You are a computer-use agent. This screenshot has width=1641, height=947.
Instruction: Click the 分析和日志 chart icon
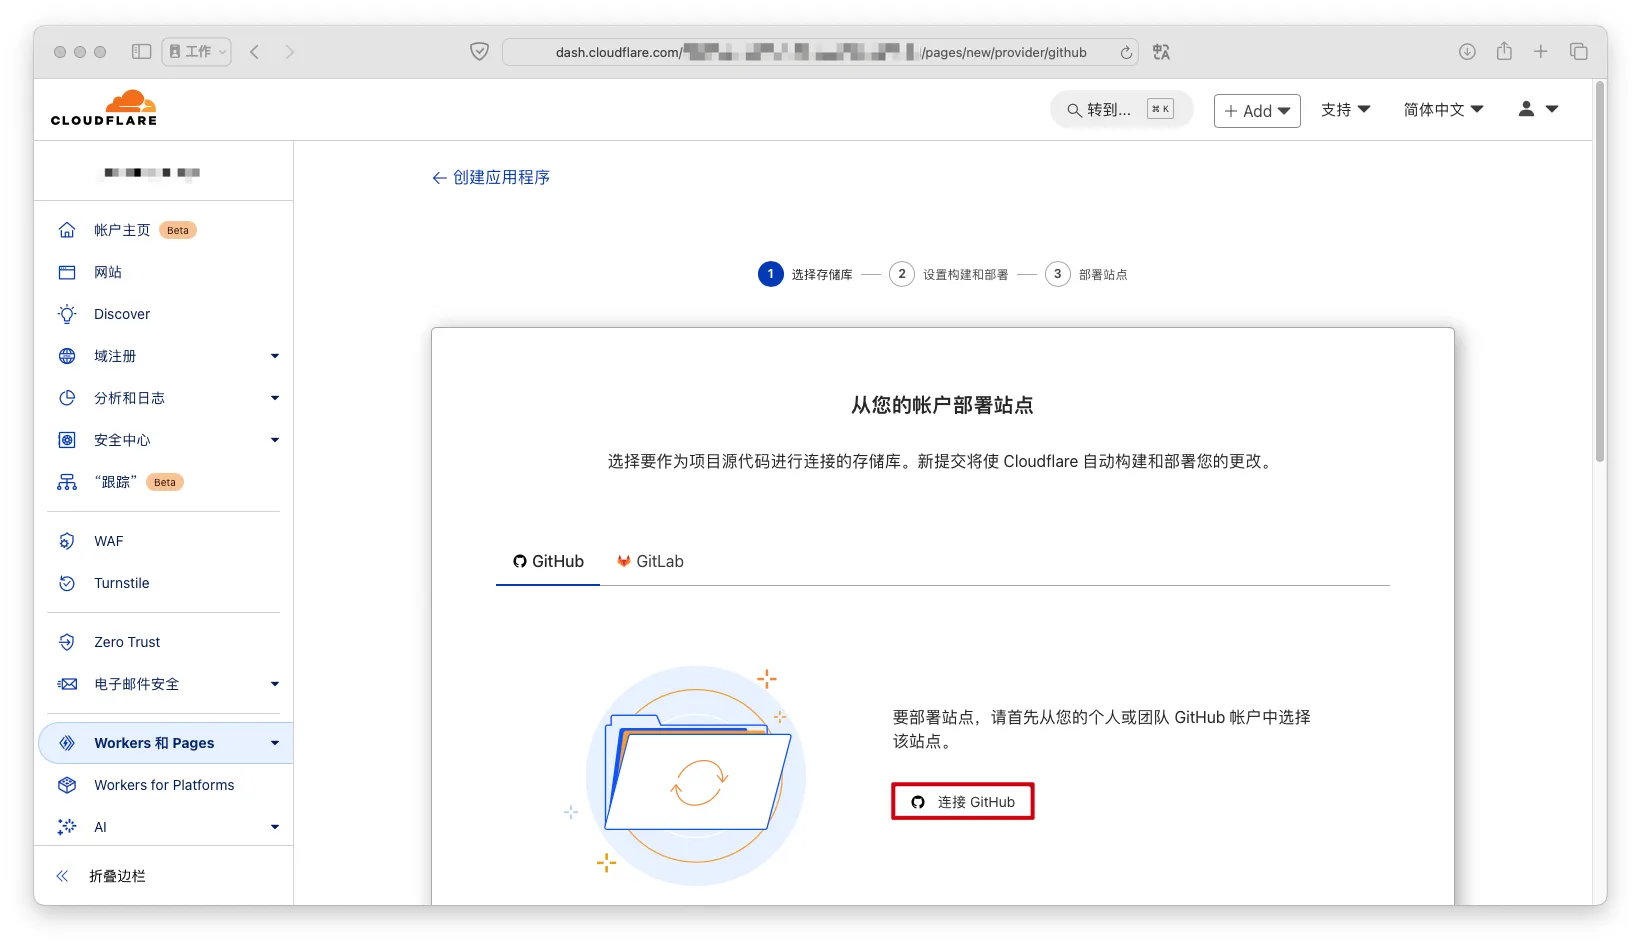tap(67, 398)
